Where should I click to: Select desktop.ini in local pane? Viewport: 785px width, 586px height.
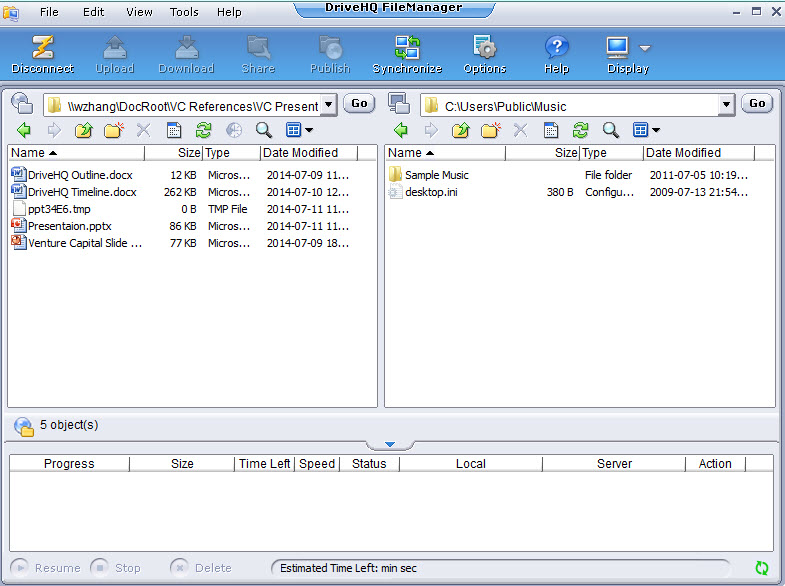point(431,192)
